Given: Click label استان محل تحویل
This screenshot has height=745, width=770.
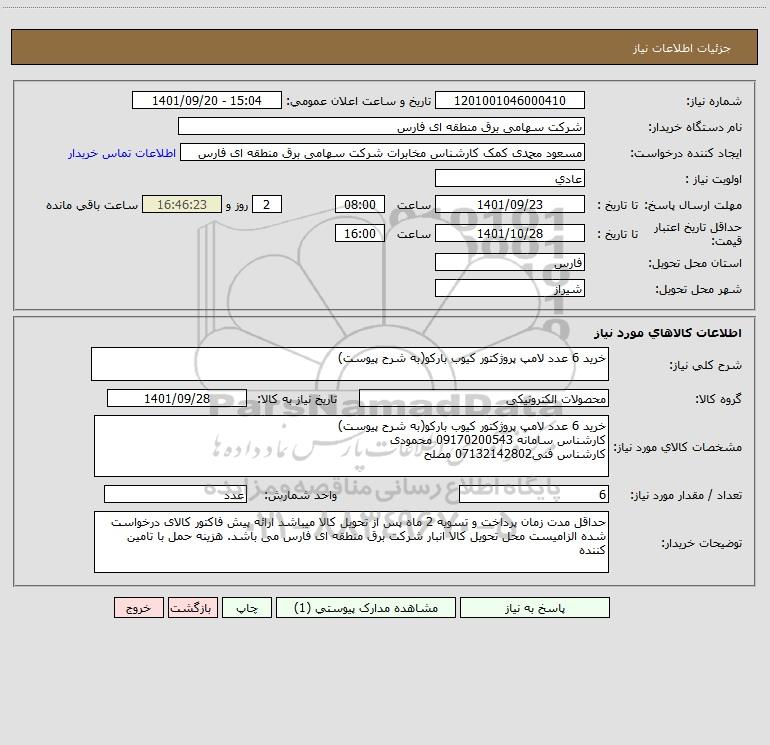Looking at the screenshot, I should coord(695,263).
